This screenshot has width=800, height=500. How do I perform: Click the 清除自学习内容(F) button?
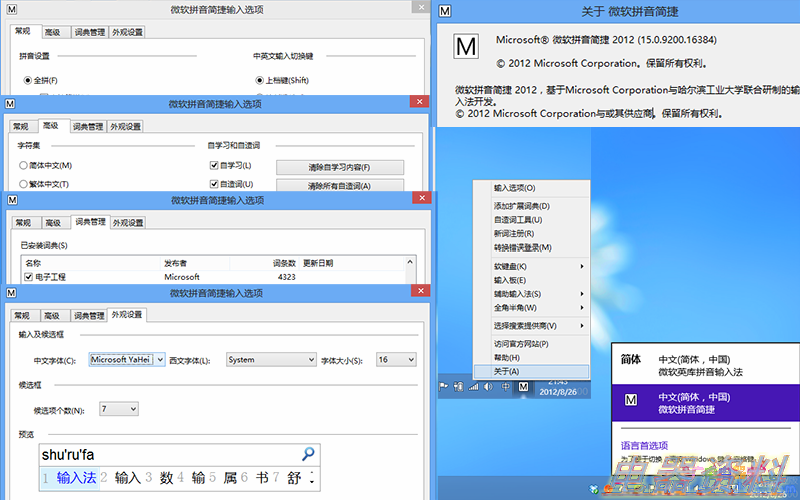pos(339,167)
